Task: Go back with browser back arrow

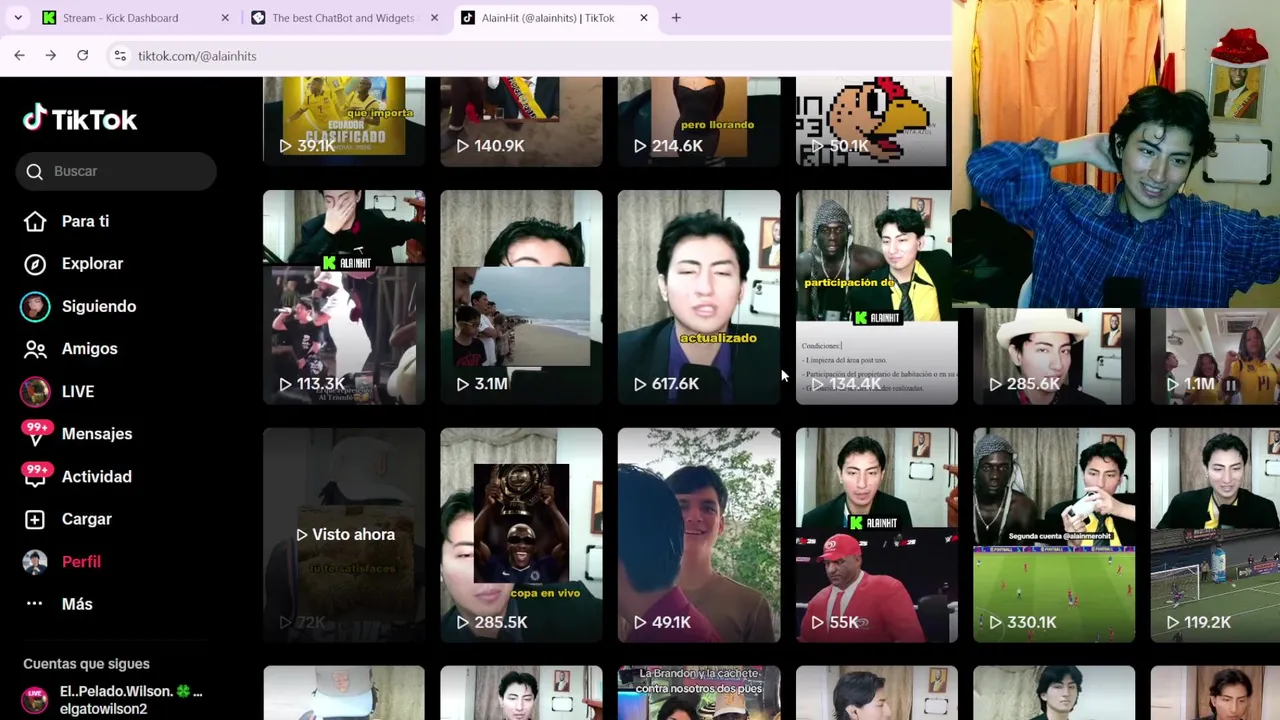Action: (x=19, y=56)
